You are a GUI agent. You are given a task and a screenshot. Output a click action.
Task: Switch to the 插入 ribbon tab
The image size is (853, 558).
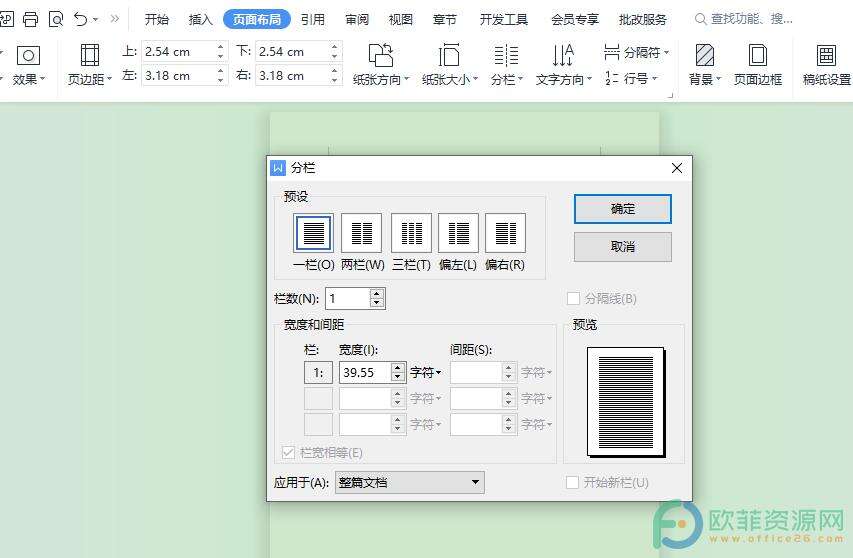click(200, 19)
